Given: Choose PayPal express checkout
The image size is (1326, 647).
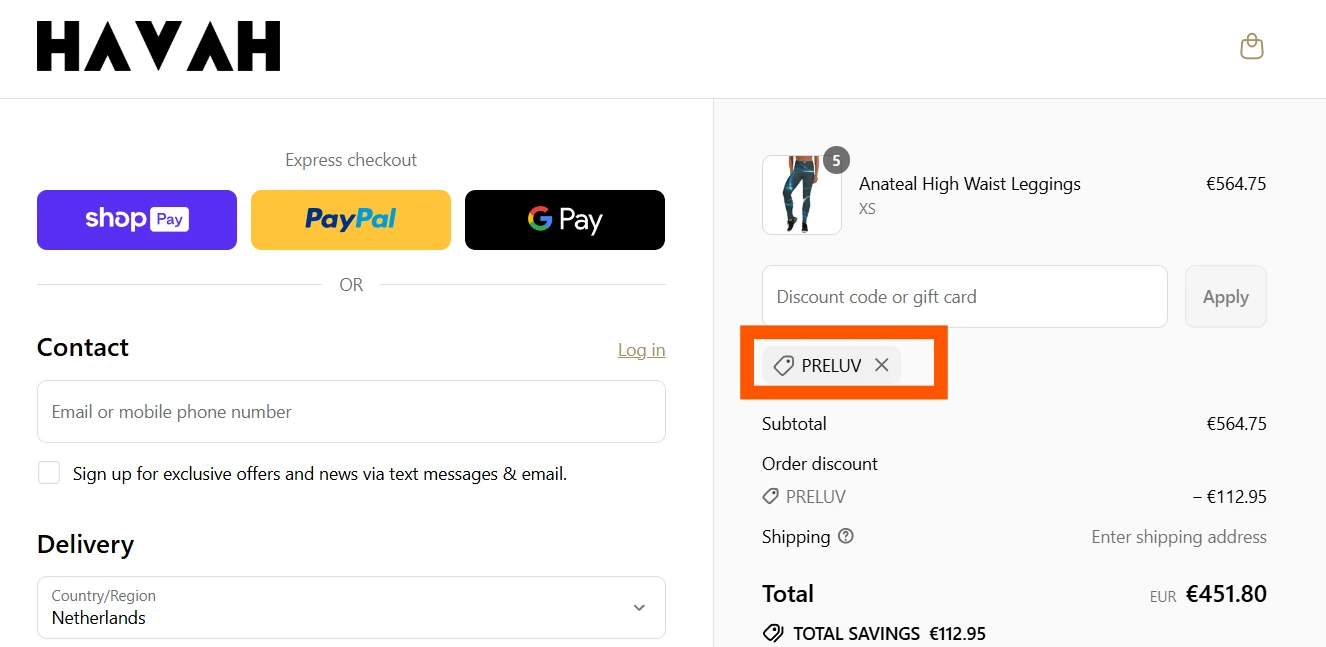Looking at the screenshot, I should 351,220.
